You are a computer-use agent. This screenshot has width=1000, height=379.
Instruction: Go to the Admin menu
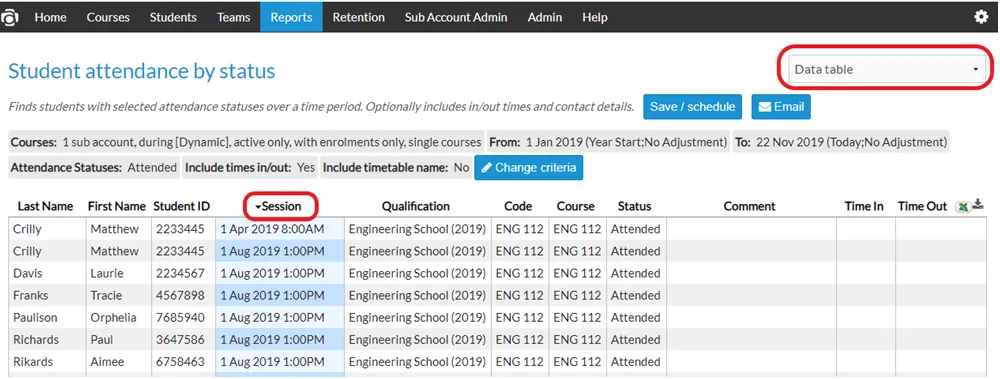pyautogui.click(x=545, y=17)
